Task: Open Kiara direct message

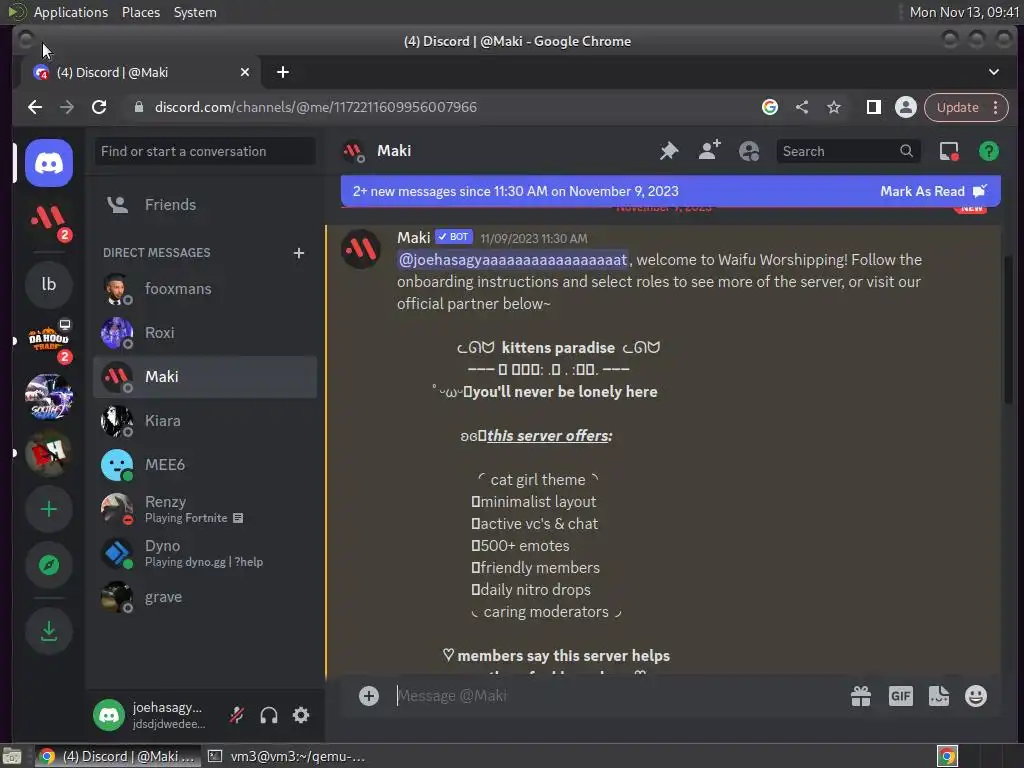Action: tap(205, 421)
